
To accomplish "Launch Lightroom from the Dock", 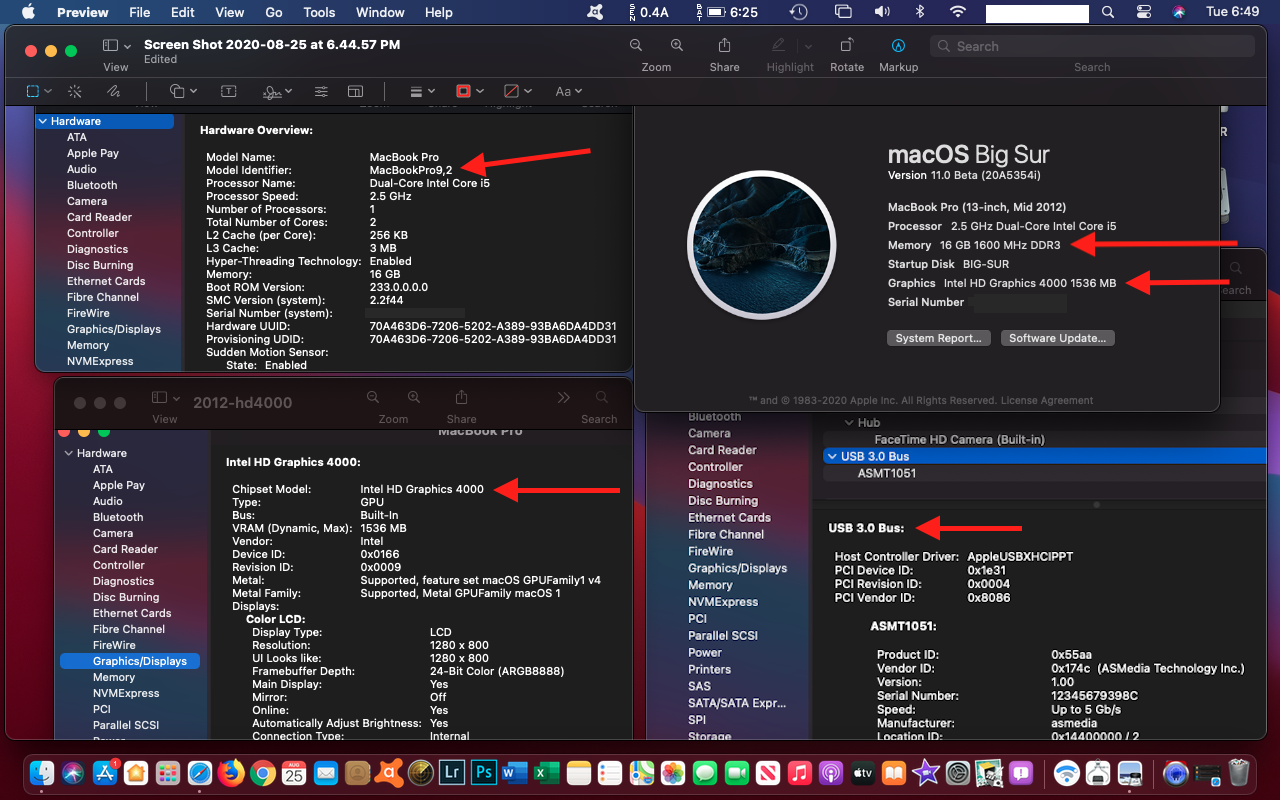I will tap(452, 773).
